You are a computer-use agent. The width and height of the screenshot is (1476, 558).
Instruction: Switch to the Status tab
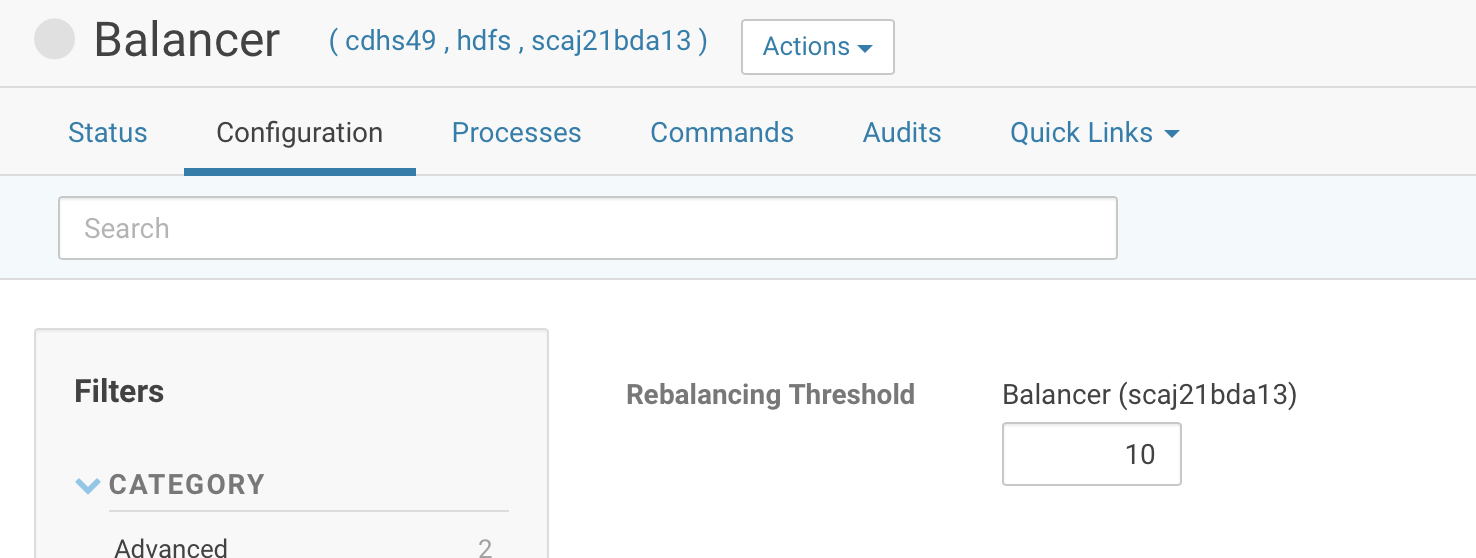click(107, 133)
